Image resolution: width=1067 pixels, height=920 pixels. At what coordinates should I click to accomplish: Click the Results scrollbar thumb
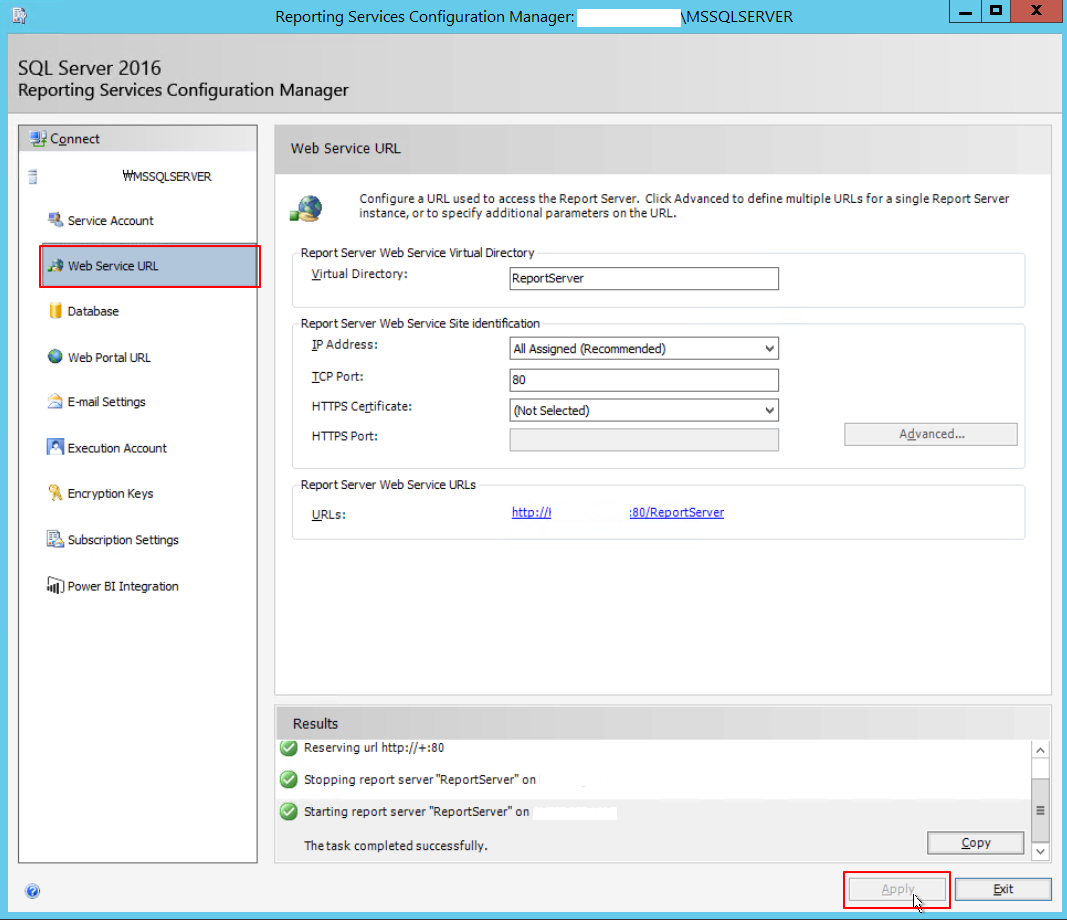tap(1040, 810)
